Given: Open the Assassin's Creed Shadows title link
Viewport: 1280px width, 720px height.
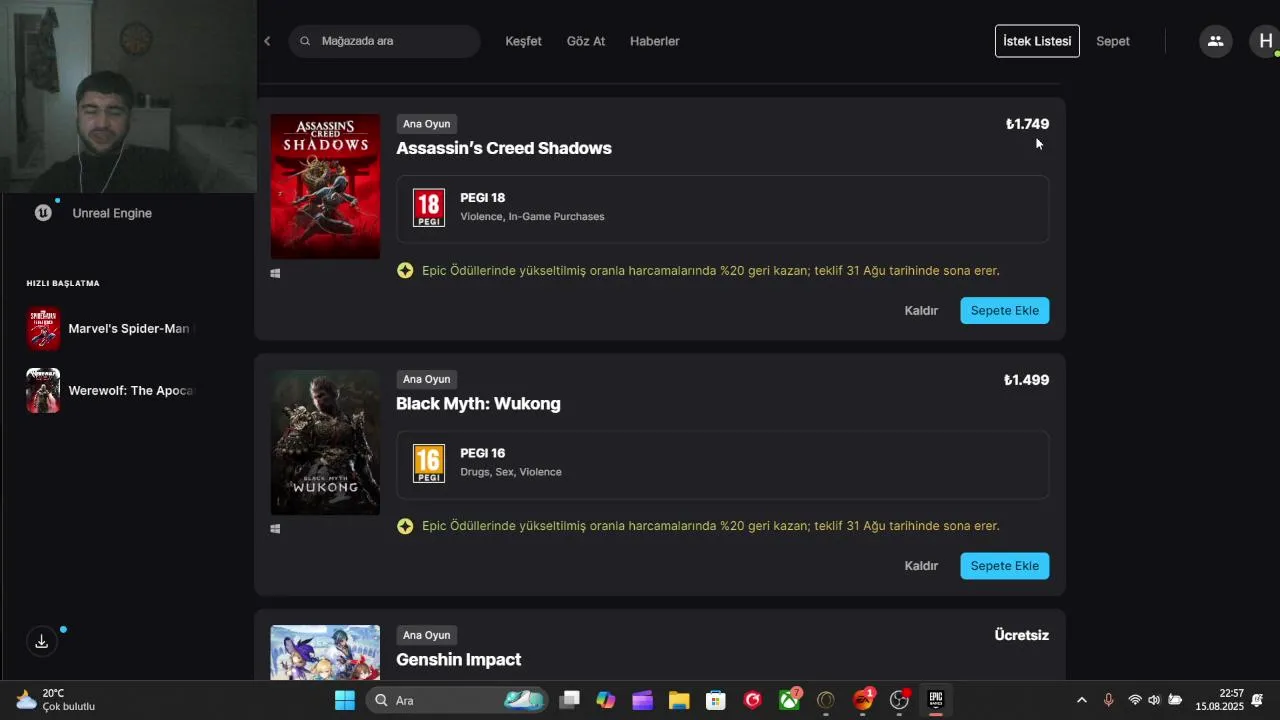Looking at the screenshot, I should tap(504, 148).
